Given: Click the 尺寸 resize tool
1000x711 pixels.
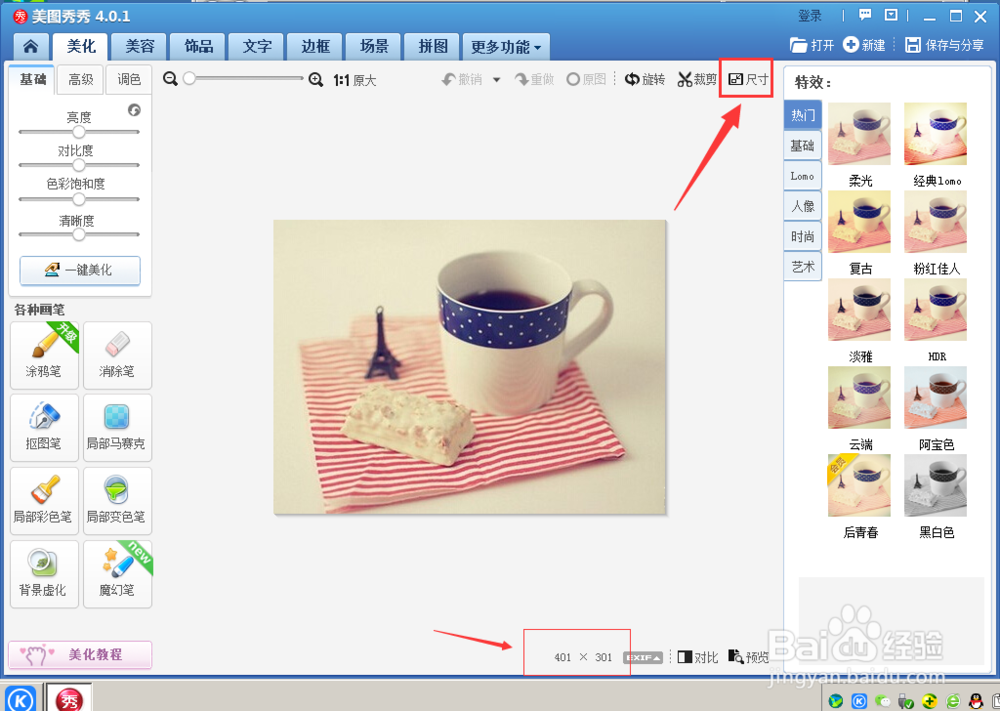Looking at the screenshot, I should point(748,79).
